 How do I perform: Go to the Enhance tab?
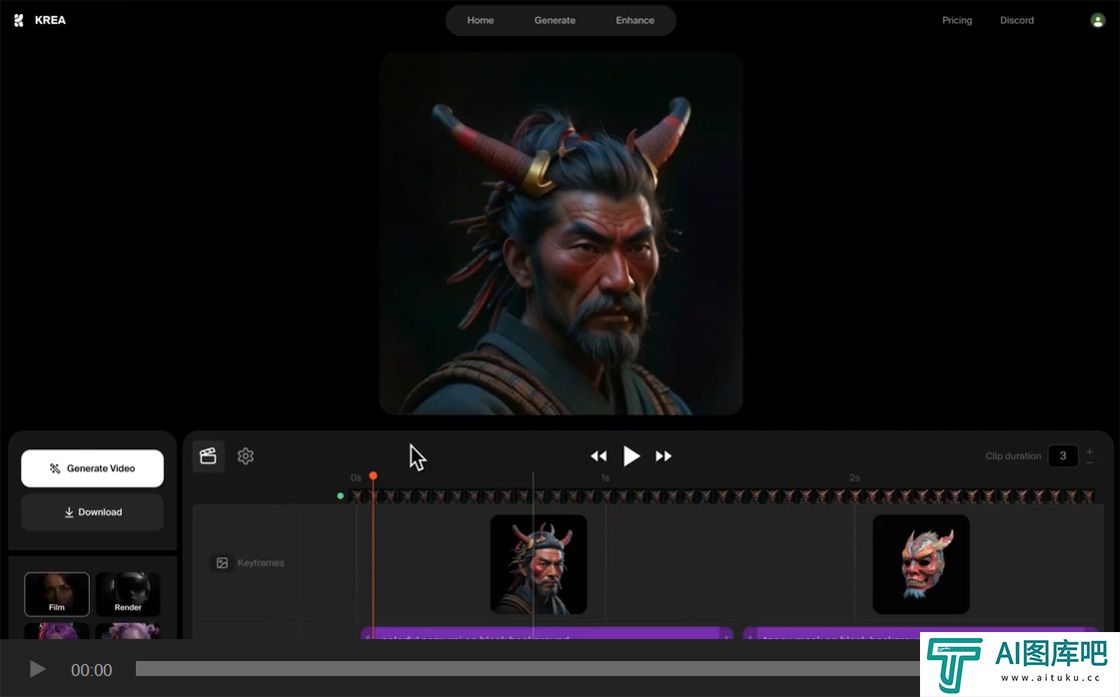tap(634, 21)
